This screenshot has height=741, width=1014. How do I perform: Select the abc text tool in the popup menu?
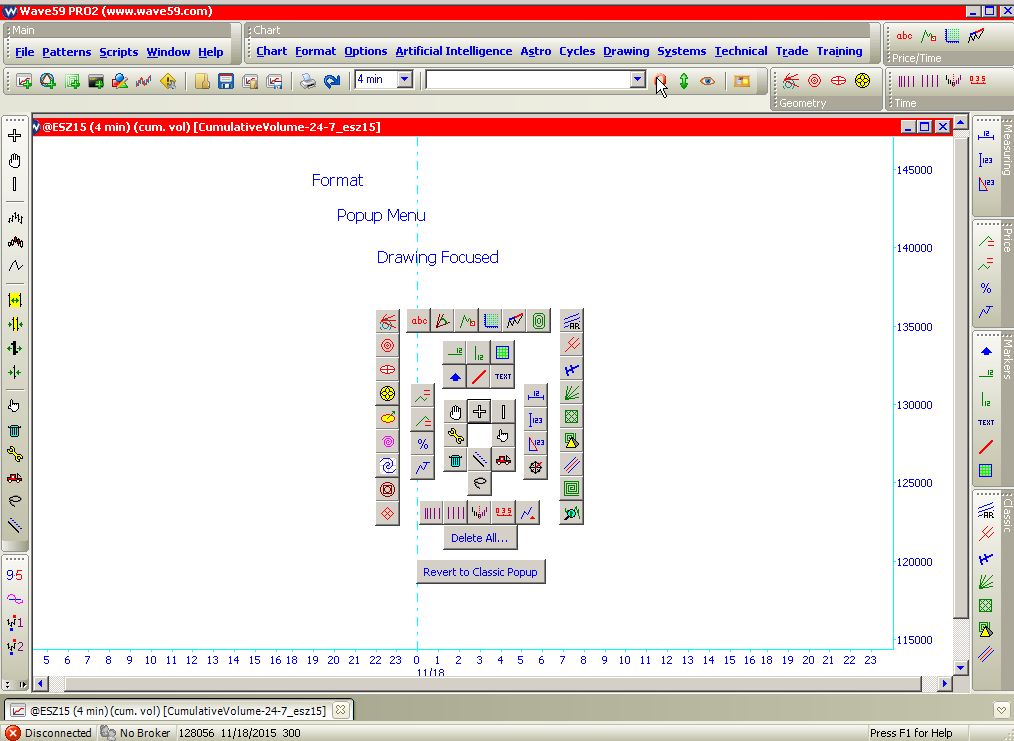click(x=419, y=321)
